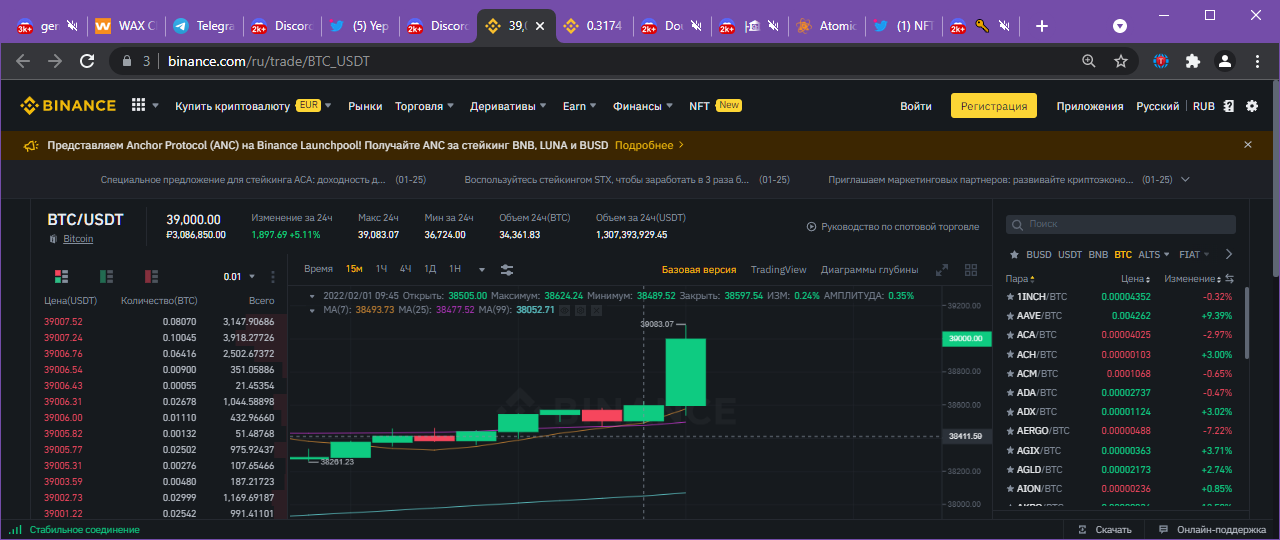Viewport: 1280px width, 540px height.
Task: Expand more chart intervals dropdown arrow
Action: [482, 269]
